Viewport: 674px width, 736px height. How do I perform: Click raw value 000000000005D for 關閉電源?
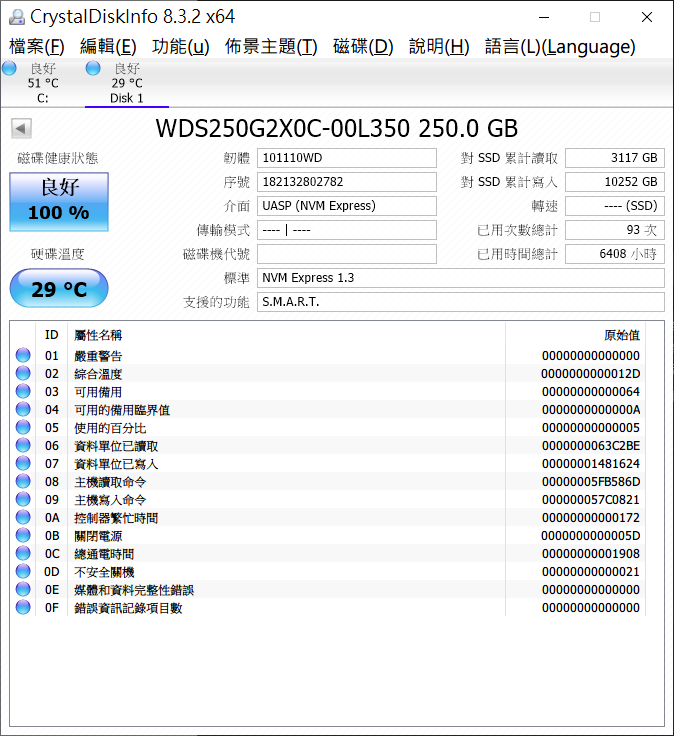[x=590, y=536]
